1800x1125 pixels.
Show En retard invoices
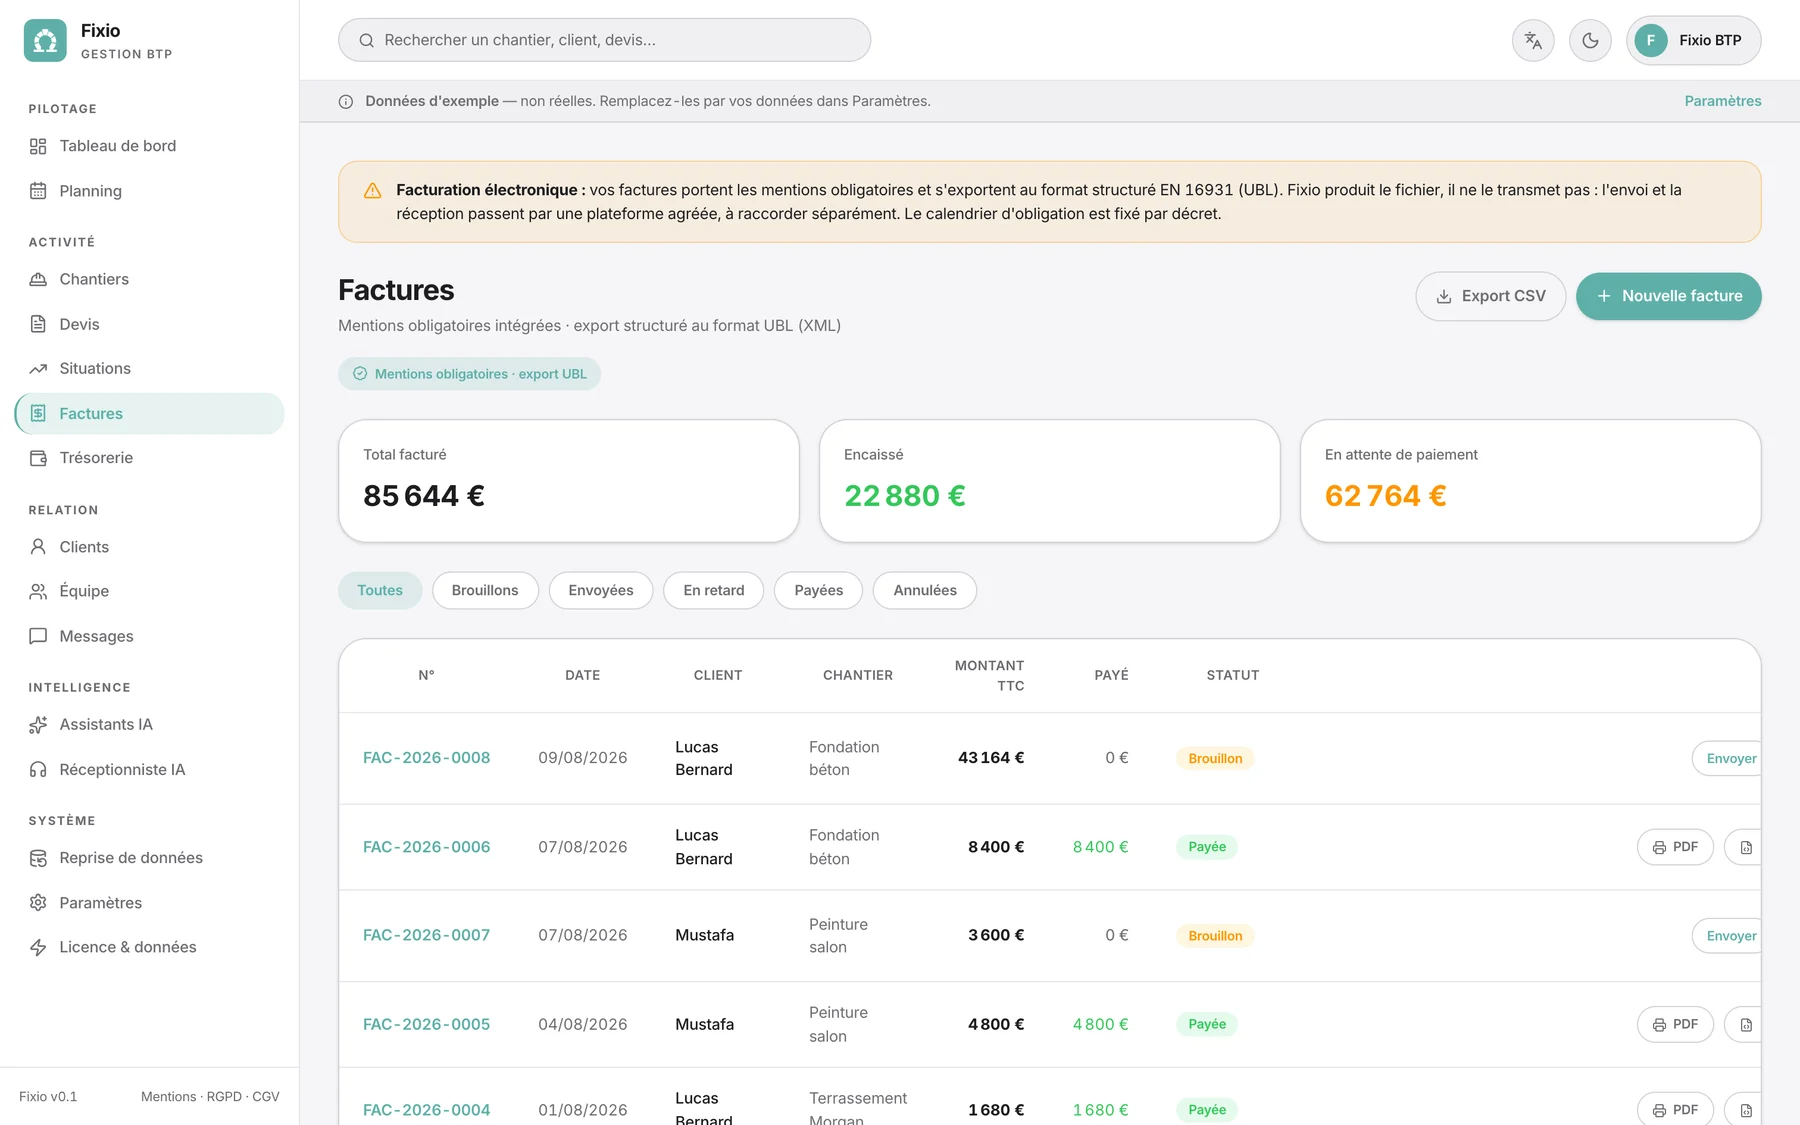click(714, 590)
